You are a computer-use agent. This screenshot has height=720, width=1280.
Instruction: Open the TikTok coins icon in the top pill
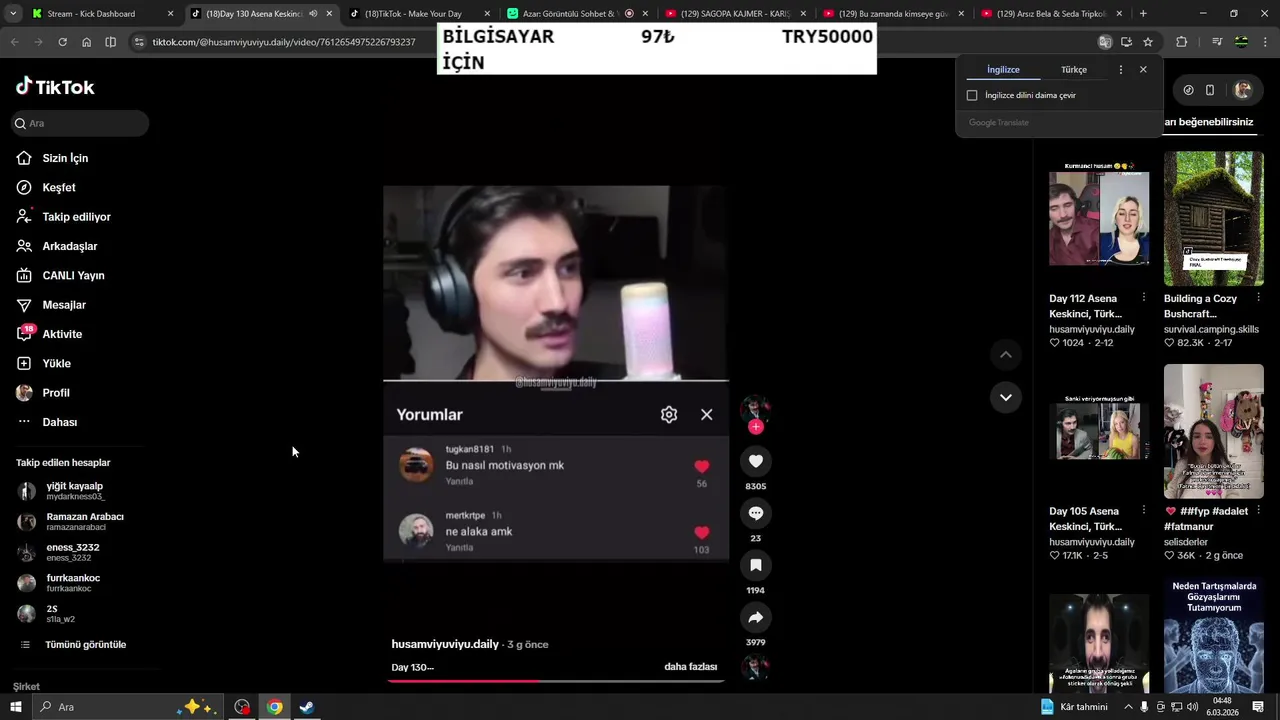click(1188, 90)
